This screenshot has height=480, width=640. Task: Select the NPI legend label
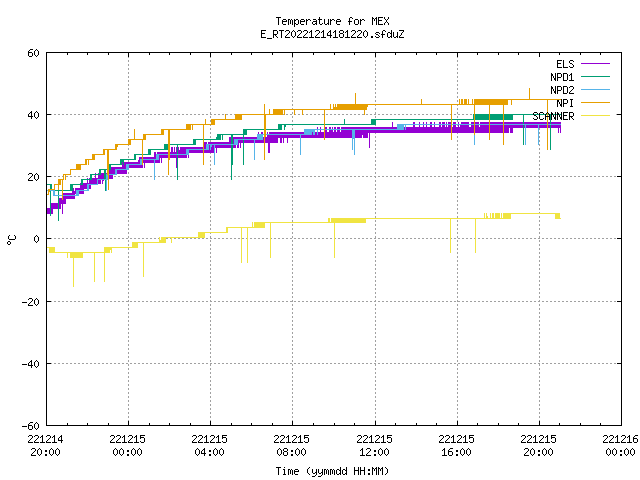pos(565,103)
